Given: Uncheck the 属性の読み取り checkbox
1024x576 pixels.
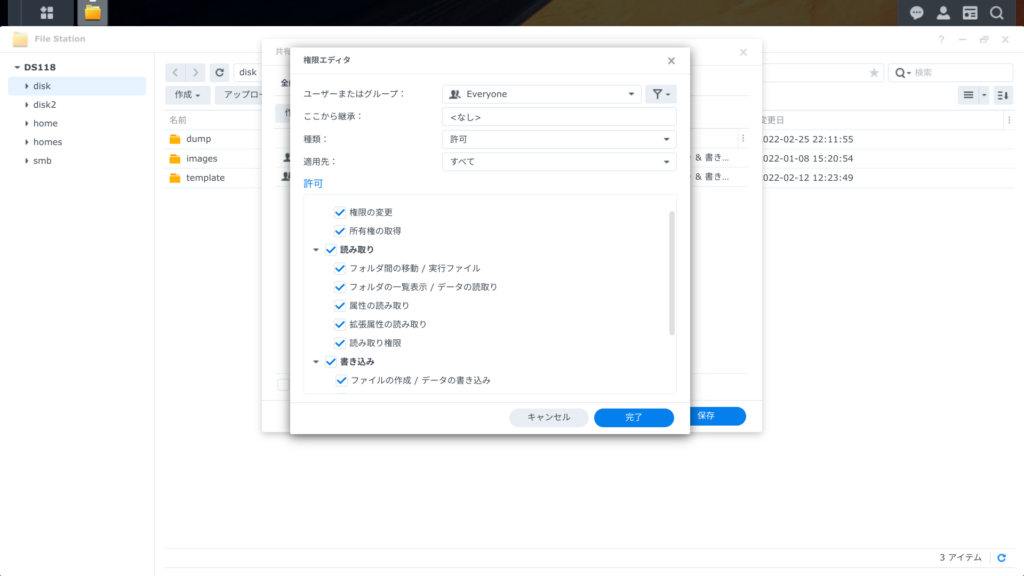Looking at the screenshot, I should tap(340, 306).
